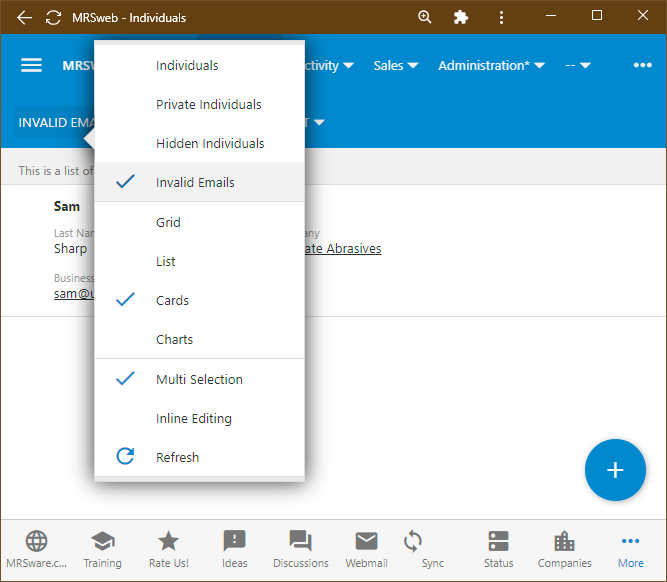This screenshot has width=667, height=582.
Task: Open the Abrasives company link
Action: coord(343,248)
